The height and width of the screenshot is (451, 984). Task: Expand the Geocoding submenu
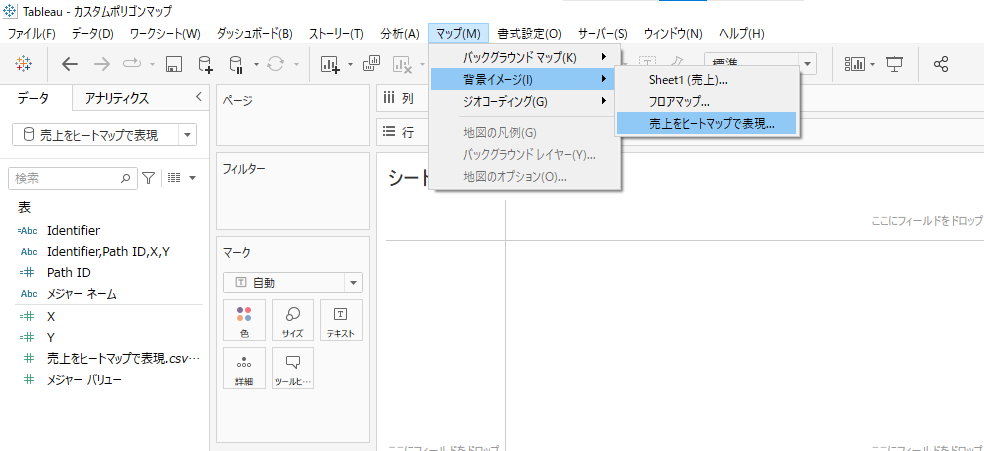tap(525, 100)
